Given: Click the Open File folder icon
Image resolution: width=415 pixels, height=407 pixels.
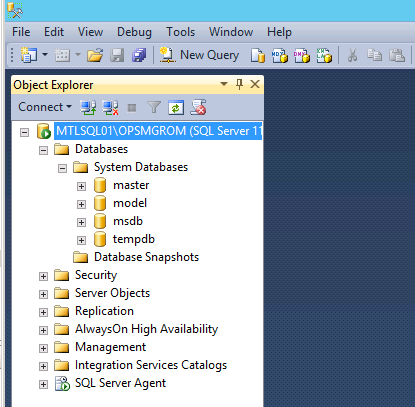Looking at the screenshot, I should pyautogui.click(x=95, y=55).
